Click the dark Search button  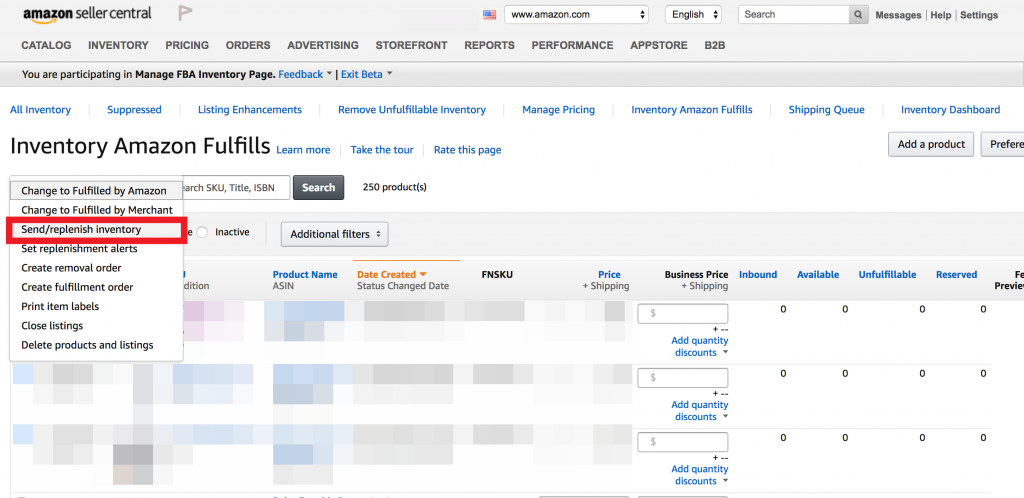click(x=319, y=187)
